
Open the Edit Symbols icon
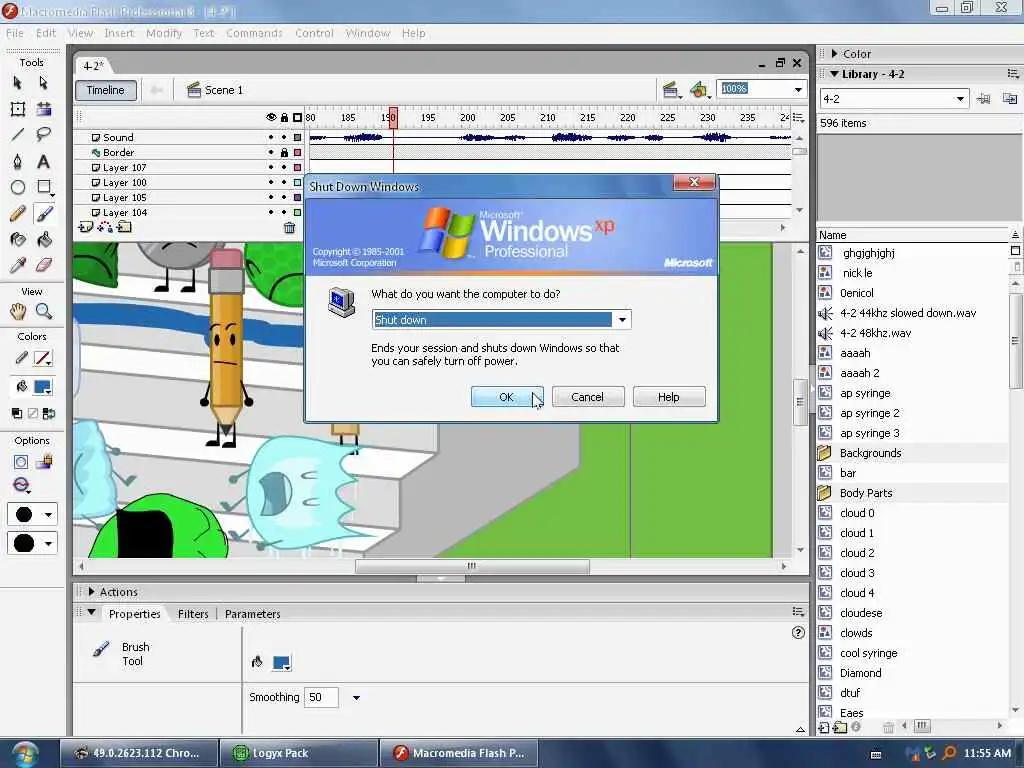pos(699,90)
